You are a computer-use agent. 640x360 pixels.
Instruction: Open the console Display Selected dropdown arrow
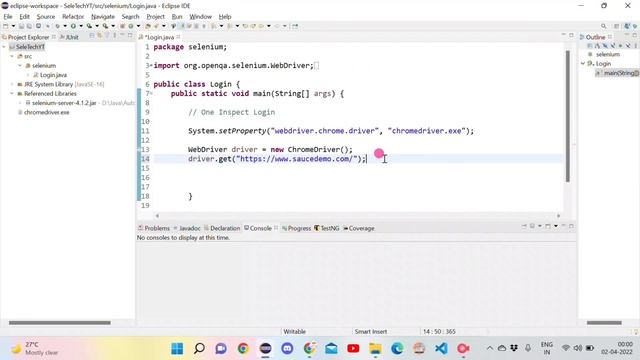(540, 226)
